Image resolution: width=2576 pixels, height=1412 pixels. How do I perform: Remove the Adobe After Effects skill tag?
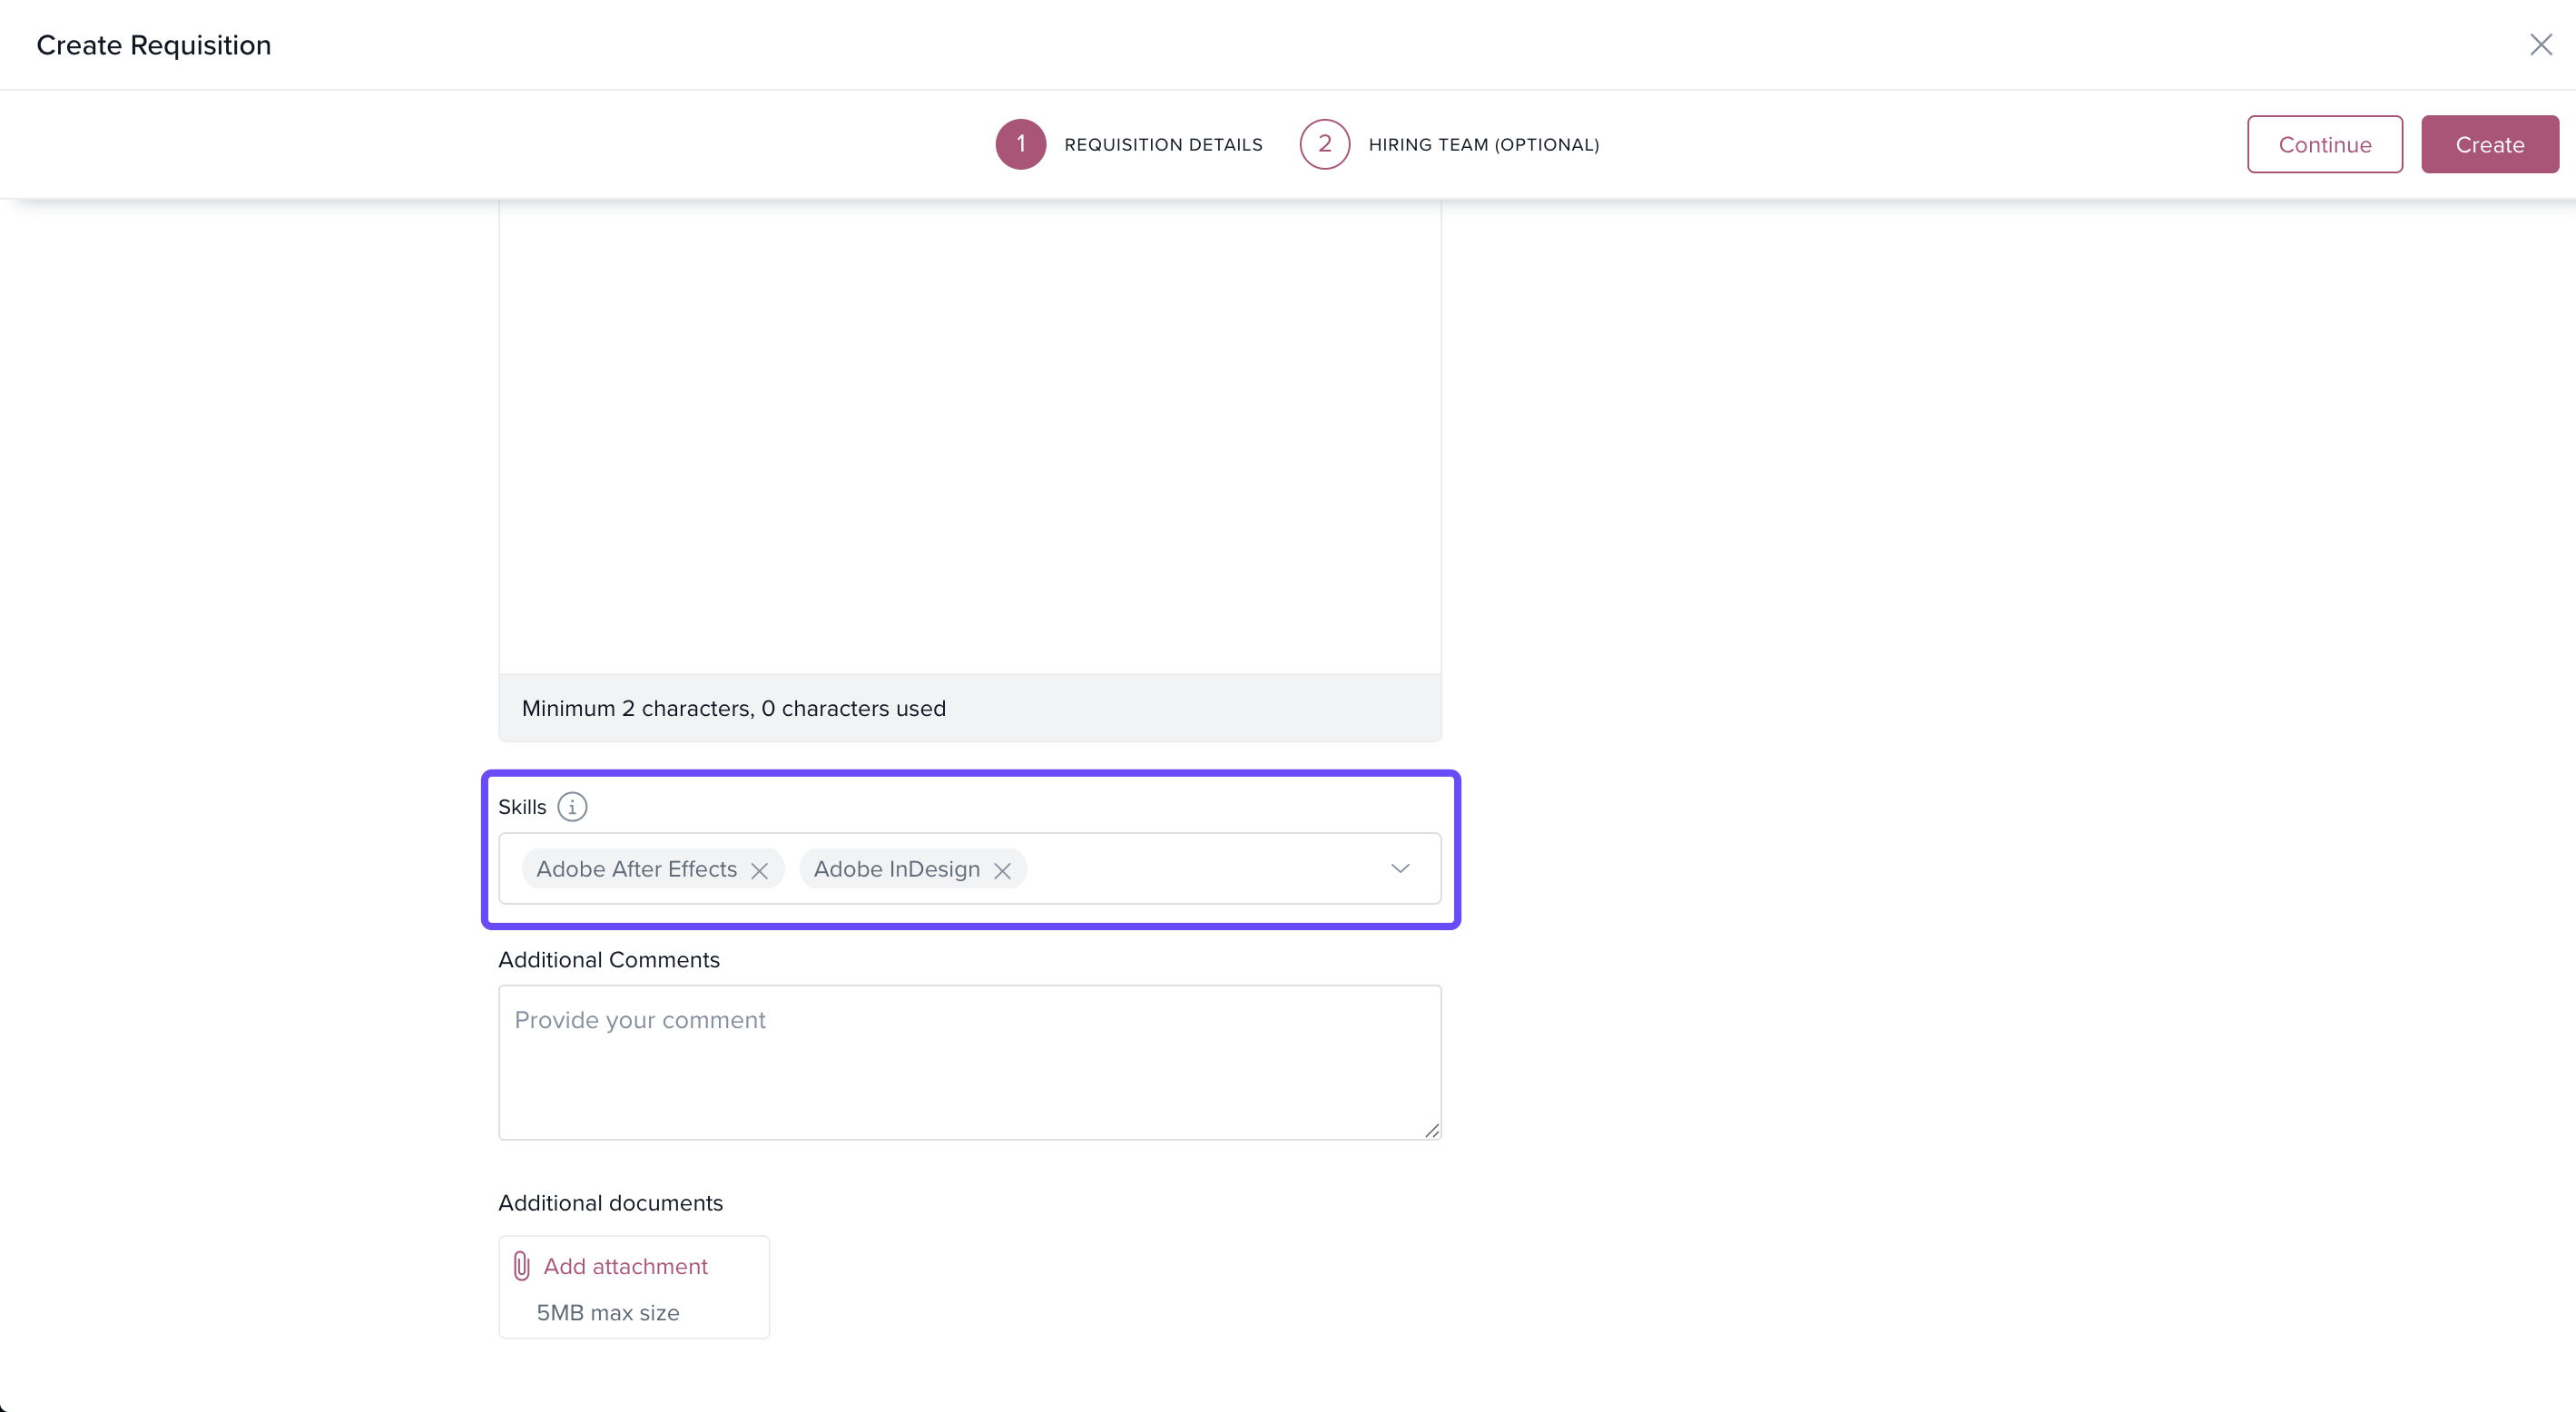[x=760, y=870]
